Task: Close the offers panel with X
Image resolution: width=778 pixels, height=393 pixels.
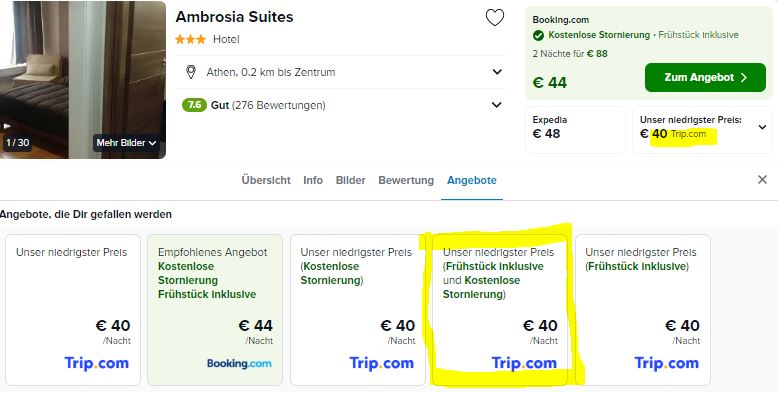Action: (x=763, y=180)
